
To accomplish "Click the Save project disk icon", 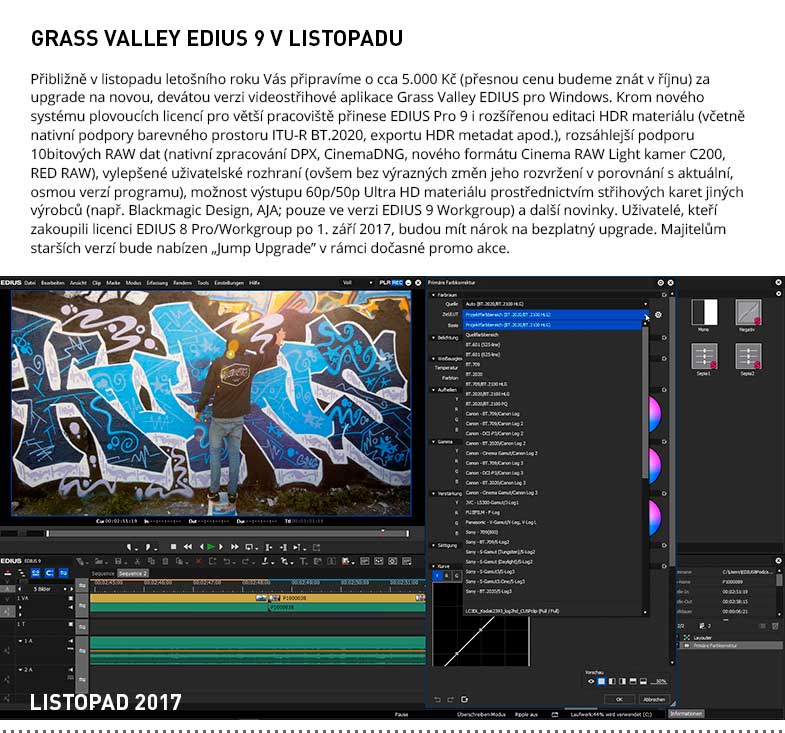I will pyautogui.click(x=118, y=561).
